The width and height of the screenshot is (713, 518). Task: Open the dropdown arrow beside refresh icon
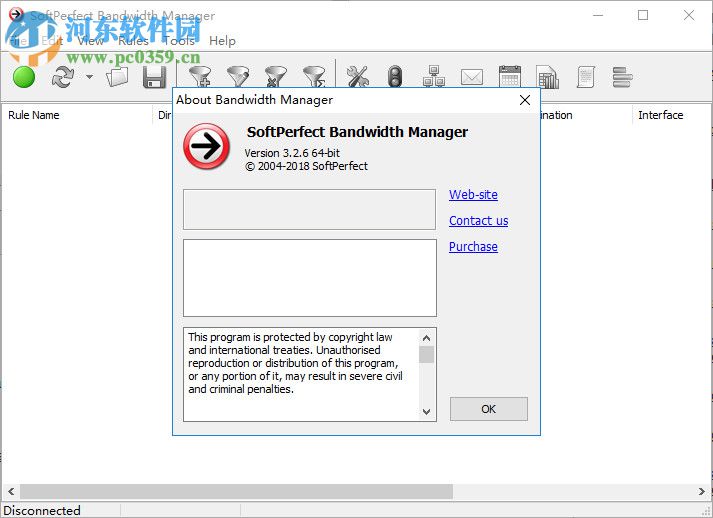pyautogui.click(x=90, y=77)
